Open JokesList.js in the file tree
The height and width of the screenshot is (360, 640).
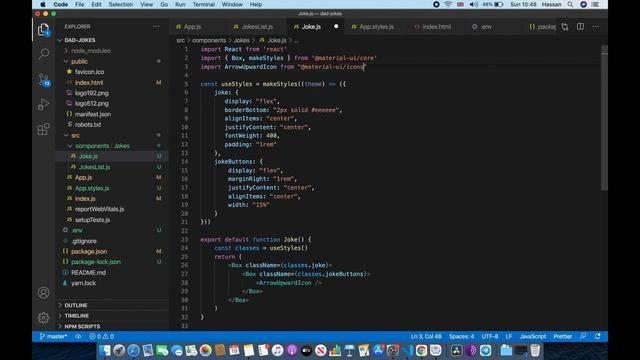pyautogui.click(x=94, y=167)
